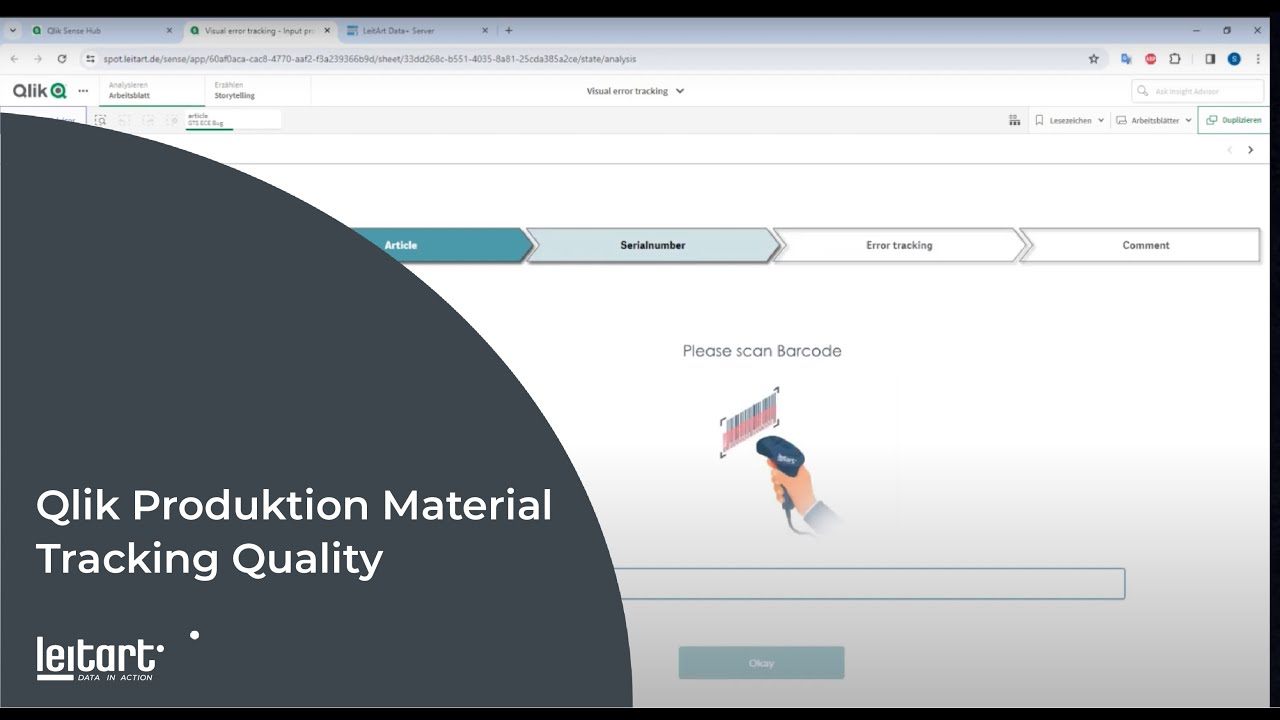
Task: Open the tab search dropdown arrow
Action: (13, 31)
